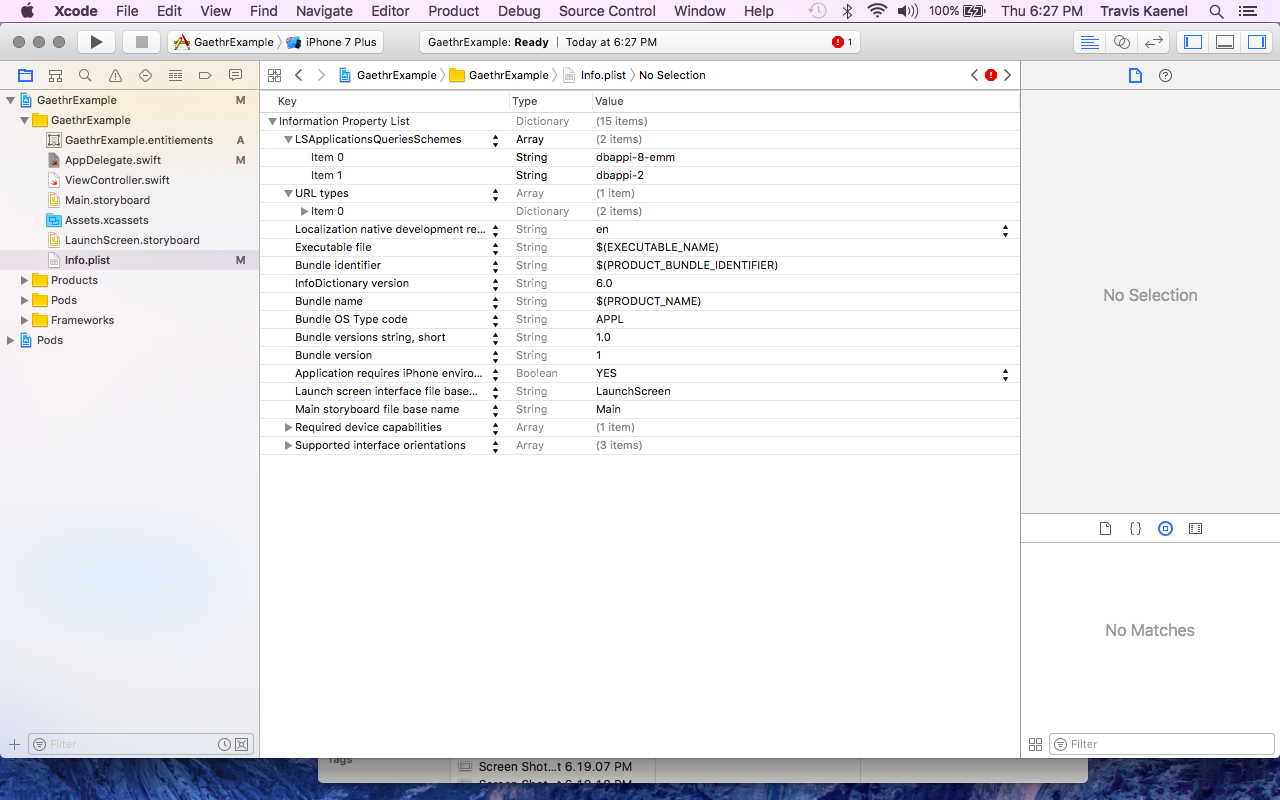This screenshot has width=1280, height=800.
Task: Click in the library filter field
Action: (1162, 744)
